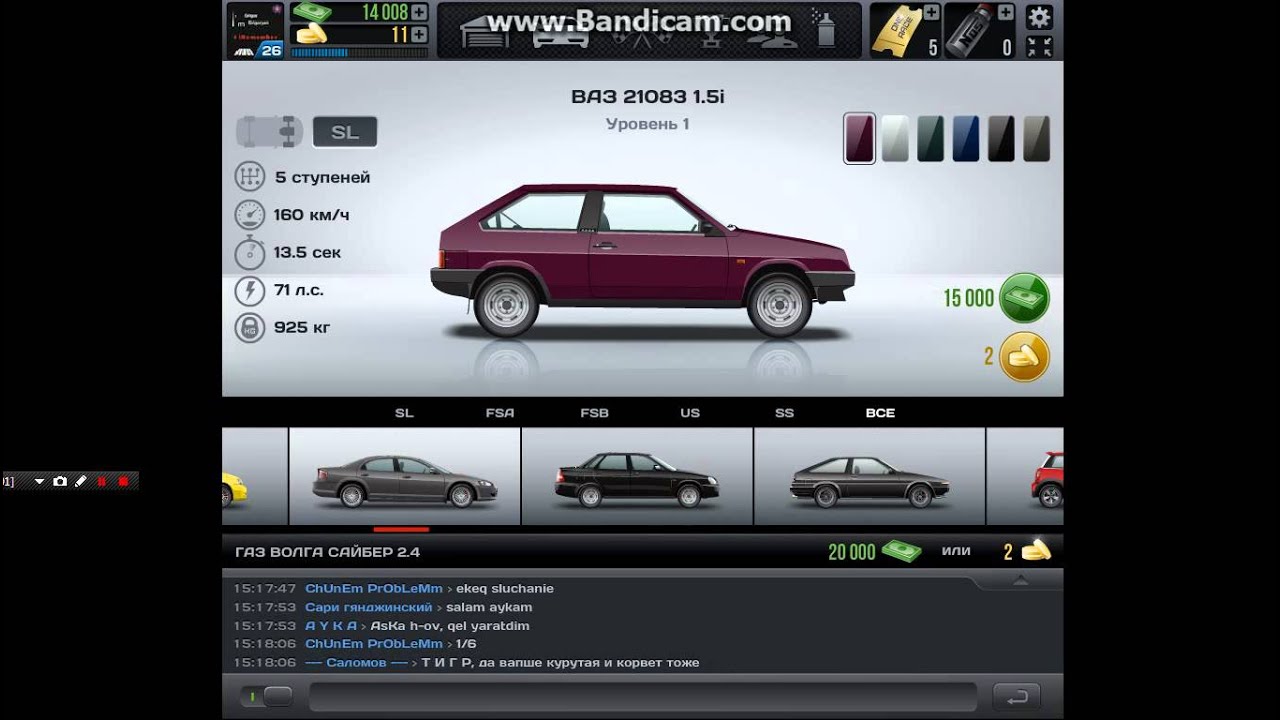The height and width of the screenshot is (720, 1280).
Task: Click the experience progress bar
Action: [360, 52]
